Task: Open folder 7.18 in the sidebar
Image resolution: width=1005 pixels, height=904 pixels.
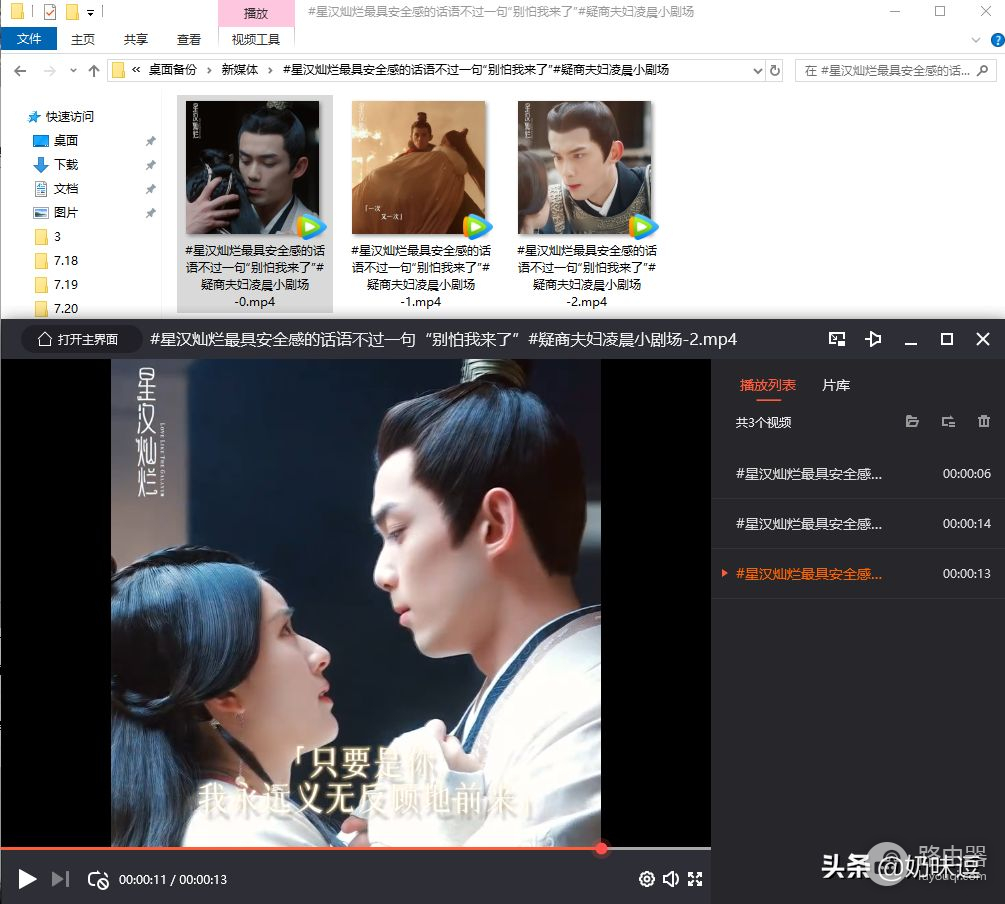Action: [56, 260]
